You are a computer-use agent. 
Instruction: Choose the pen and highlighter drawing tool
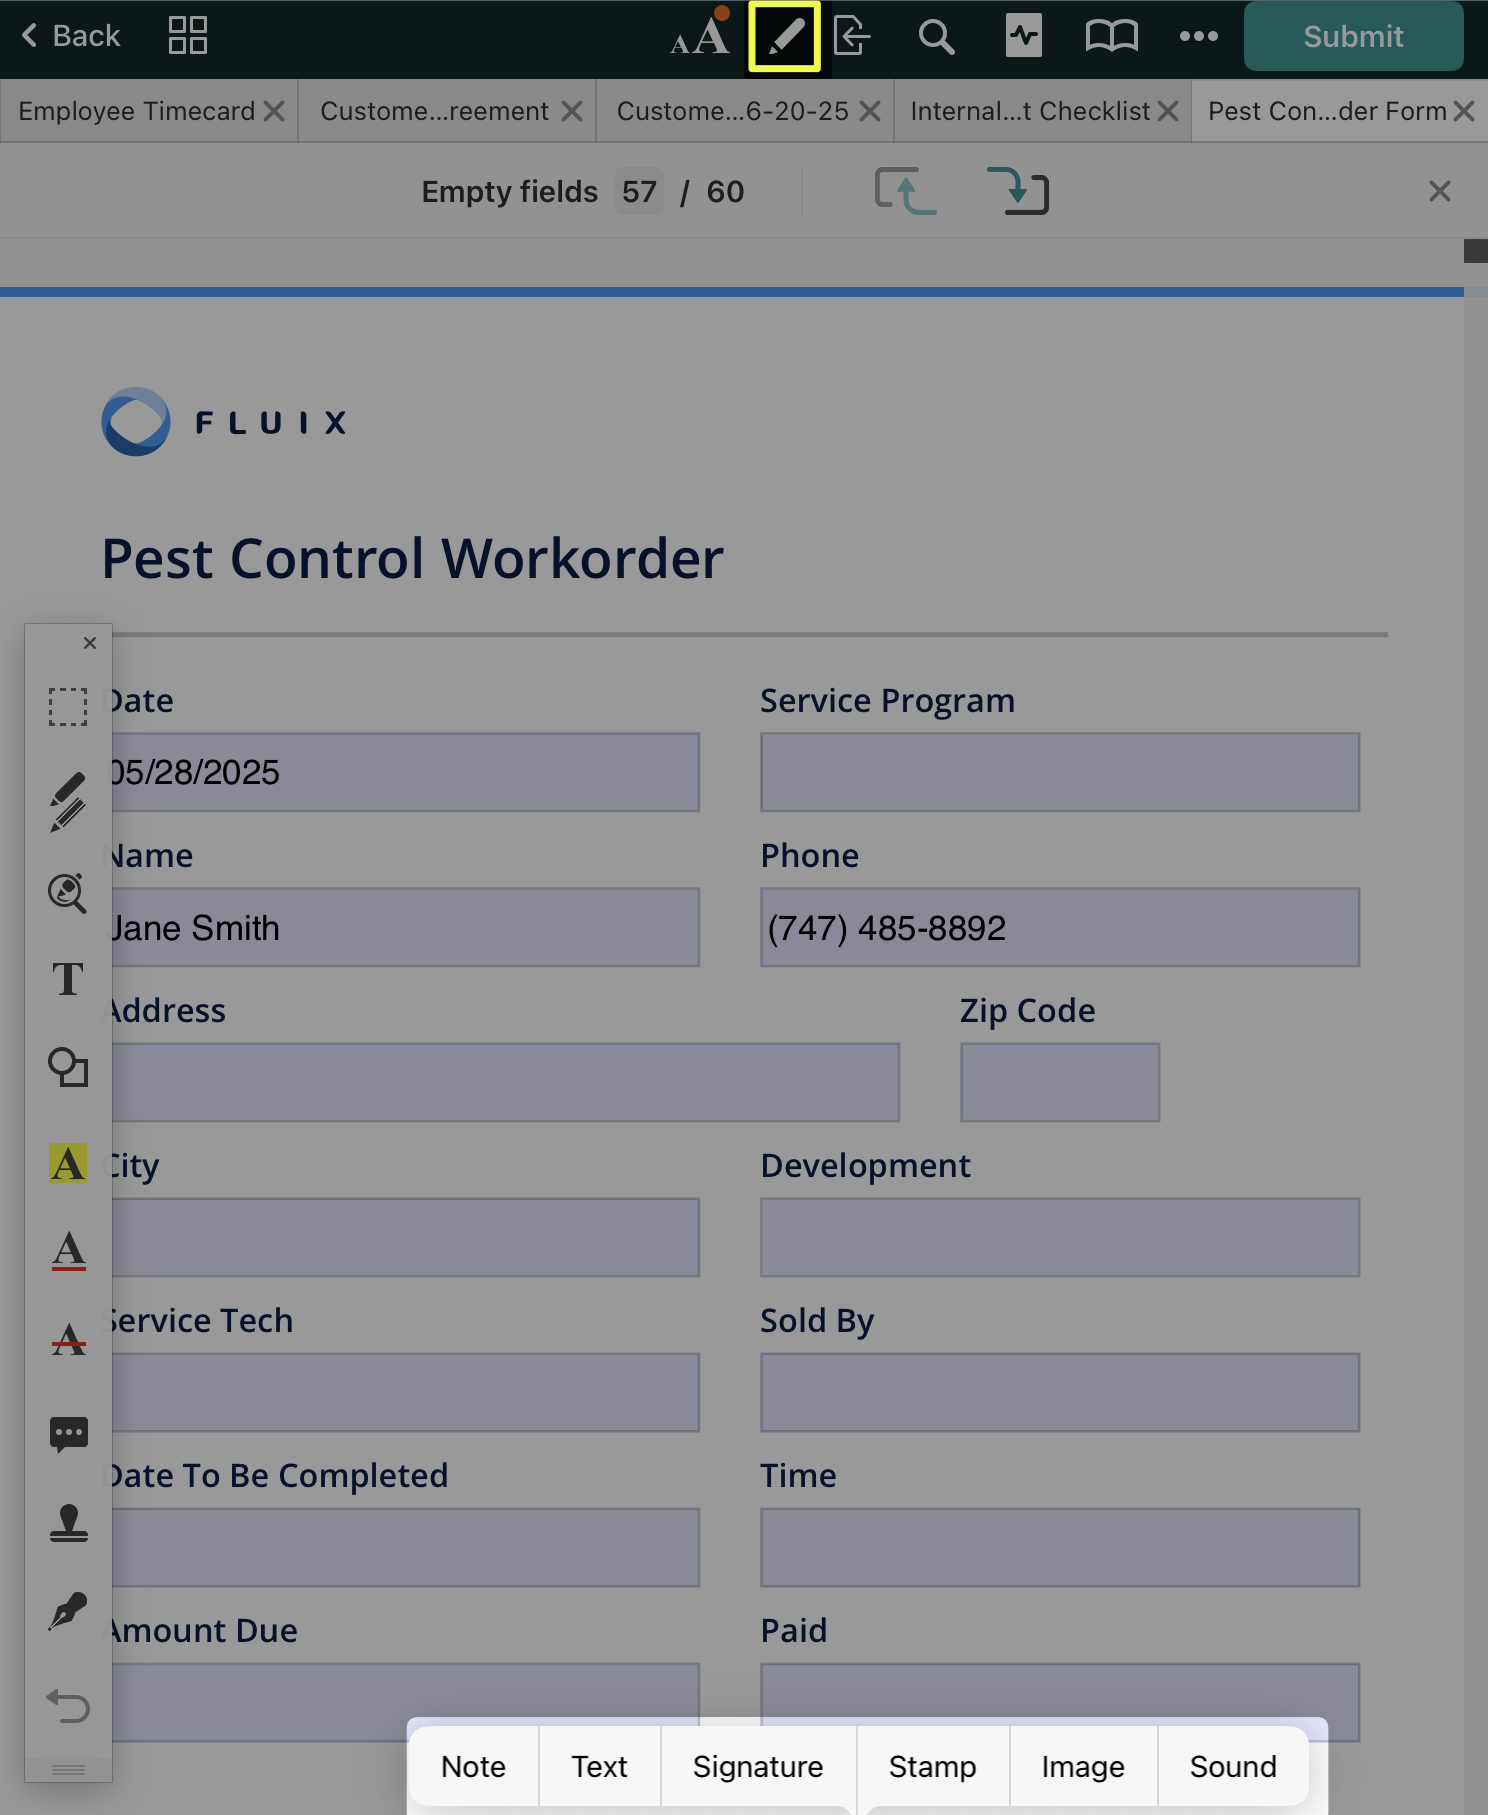point(68,801)
